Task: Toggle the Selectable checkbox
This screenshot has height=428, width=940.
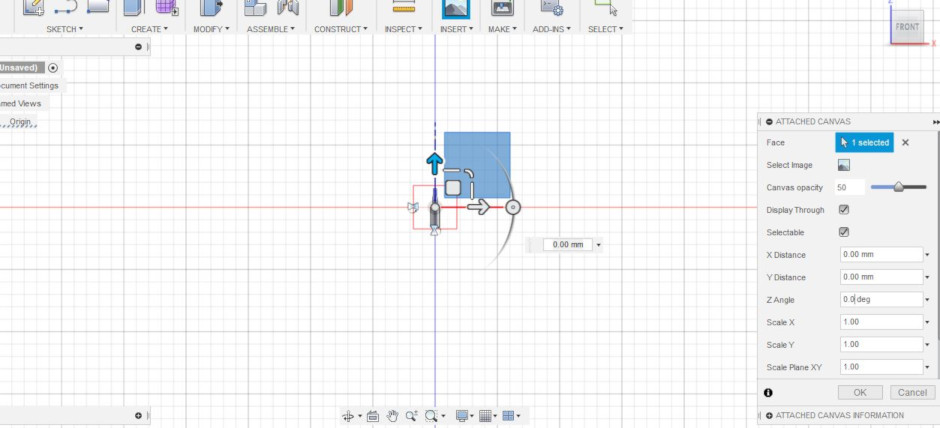Action: click(844, 232)
